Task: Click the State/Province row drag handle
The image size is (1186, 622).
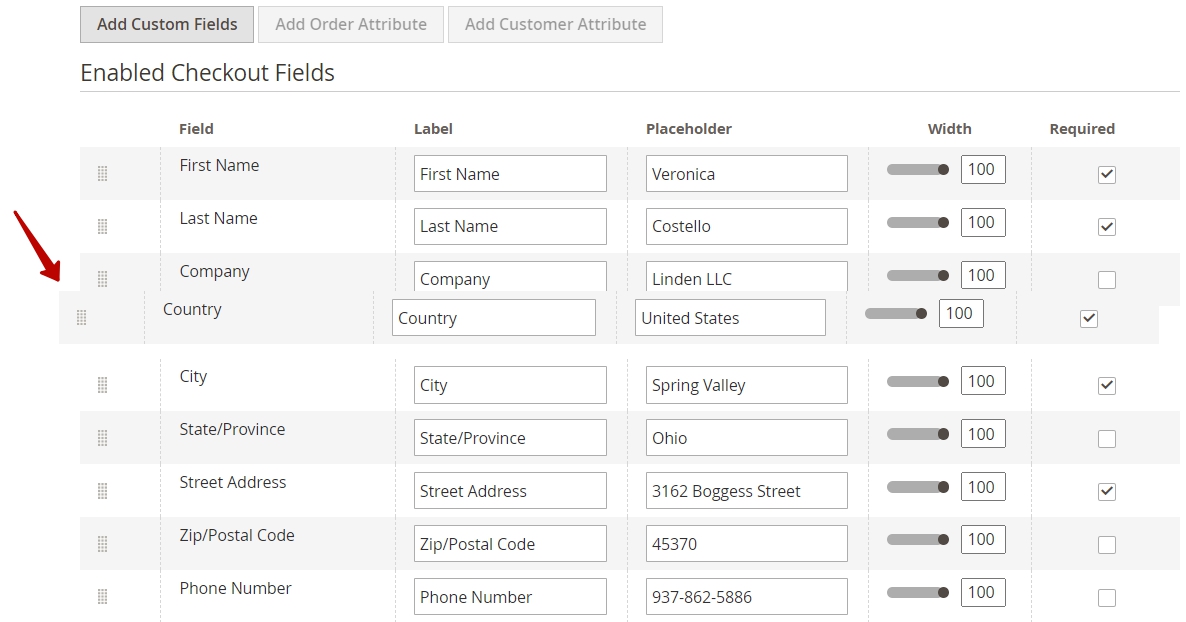Action: 103,438
